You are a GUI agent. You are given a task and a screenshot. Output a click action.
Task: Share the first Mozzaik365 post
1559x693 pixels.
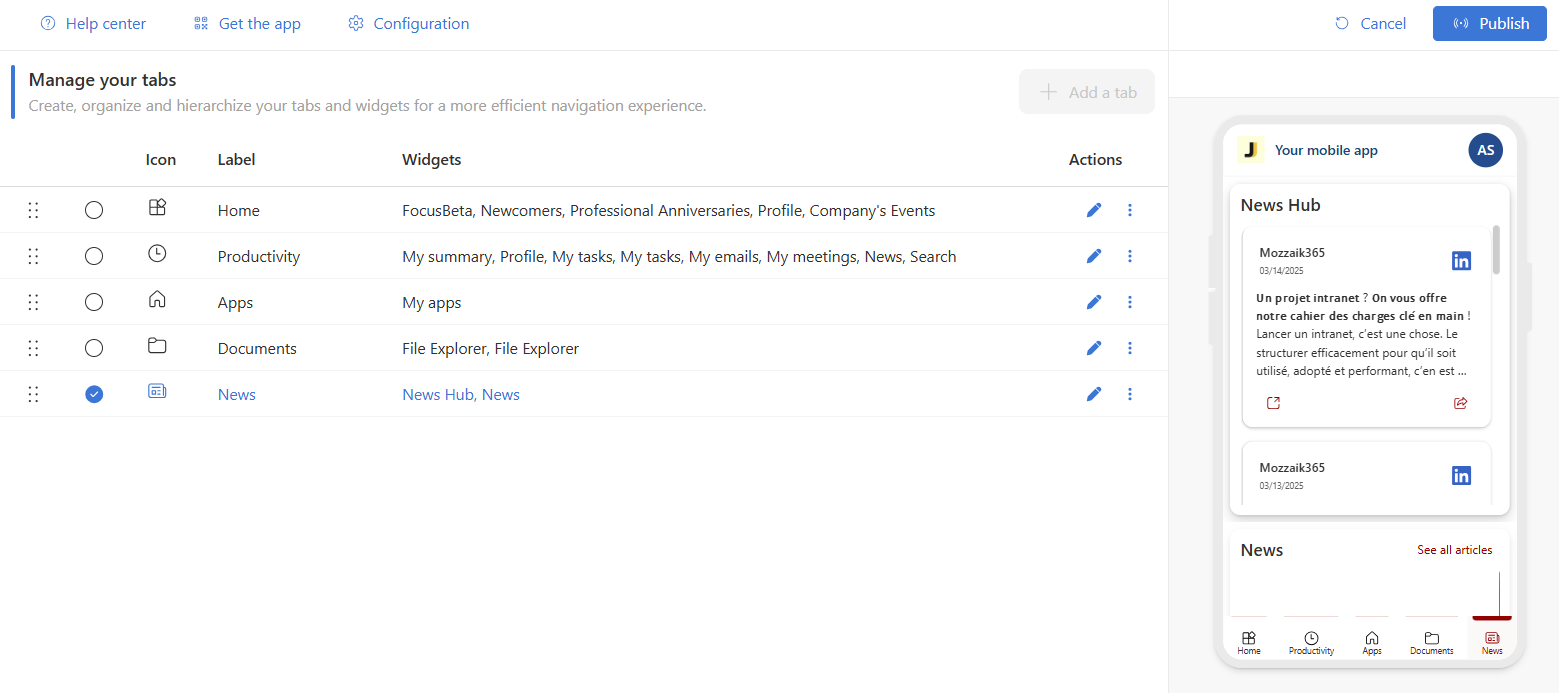coord(1460,403)
